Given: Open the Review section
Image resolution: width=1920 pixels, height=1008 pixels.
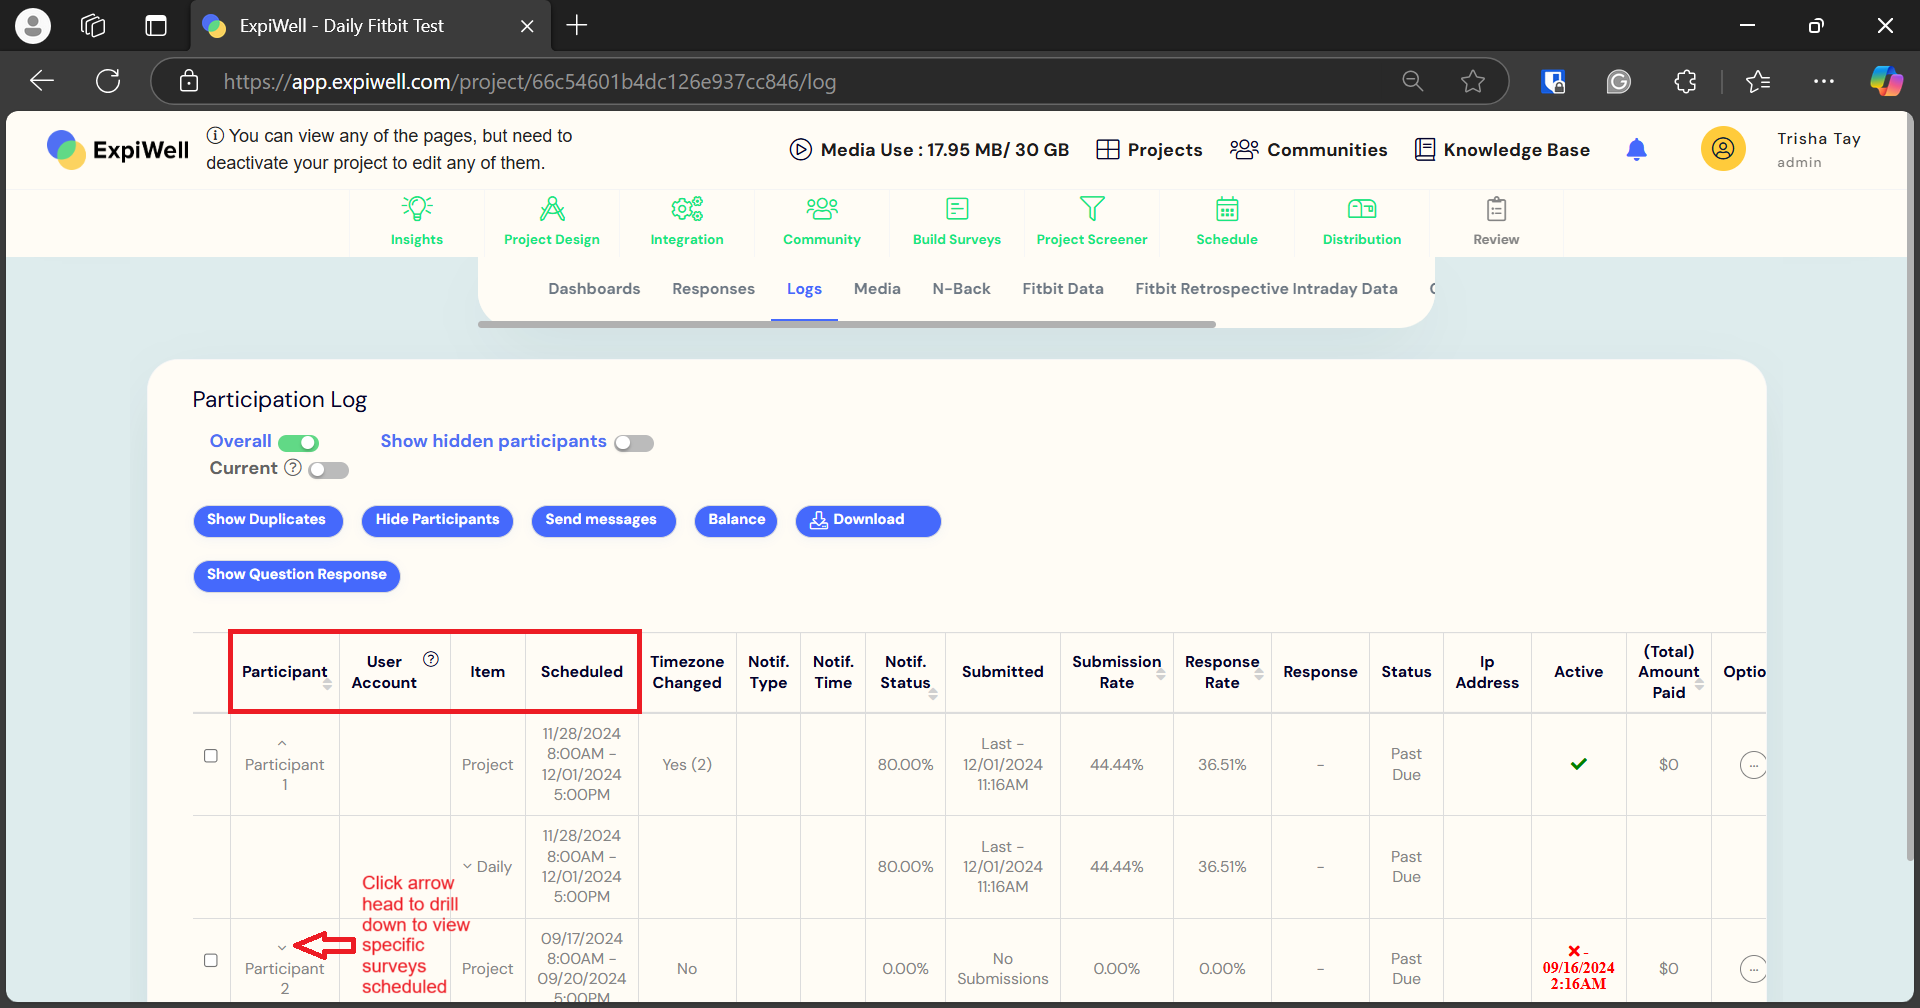Looking at the screenshot, I should point(1495,222).
